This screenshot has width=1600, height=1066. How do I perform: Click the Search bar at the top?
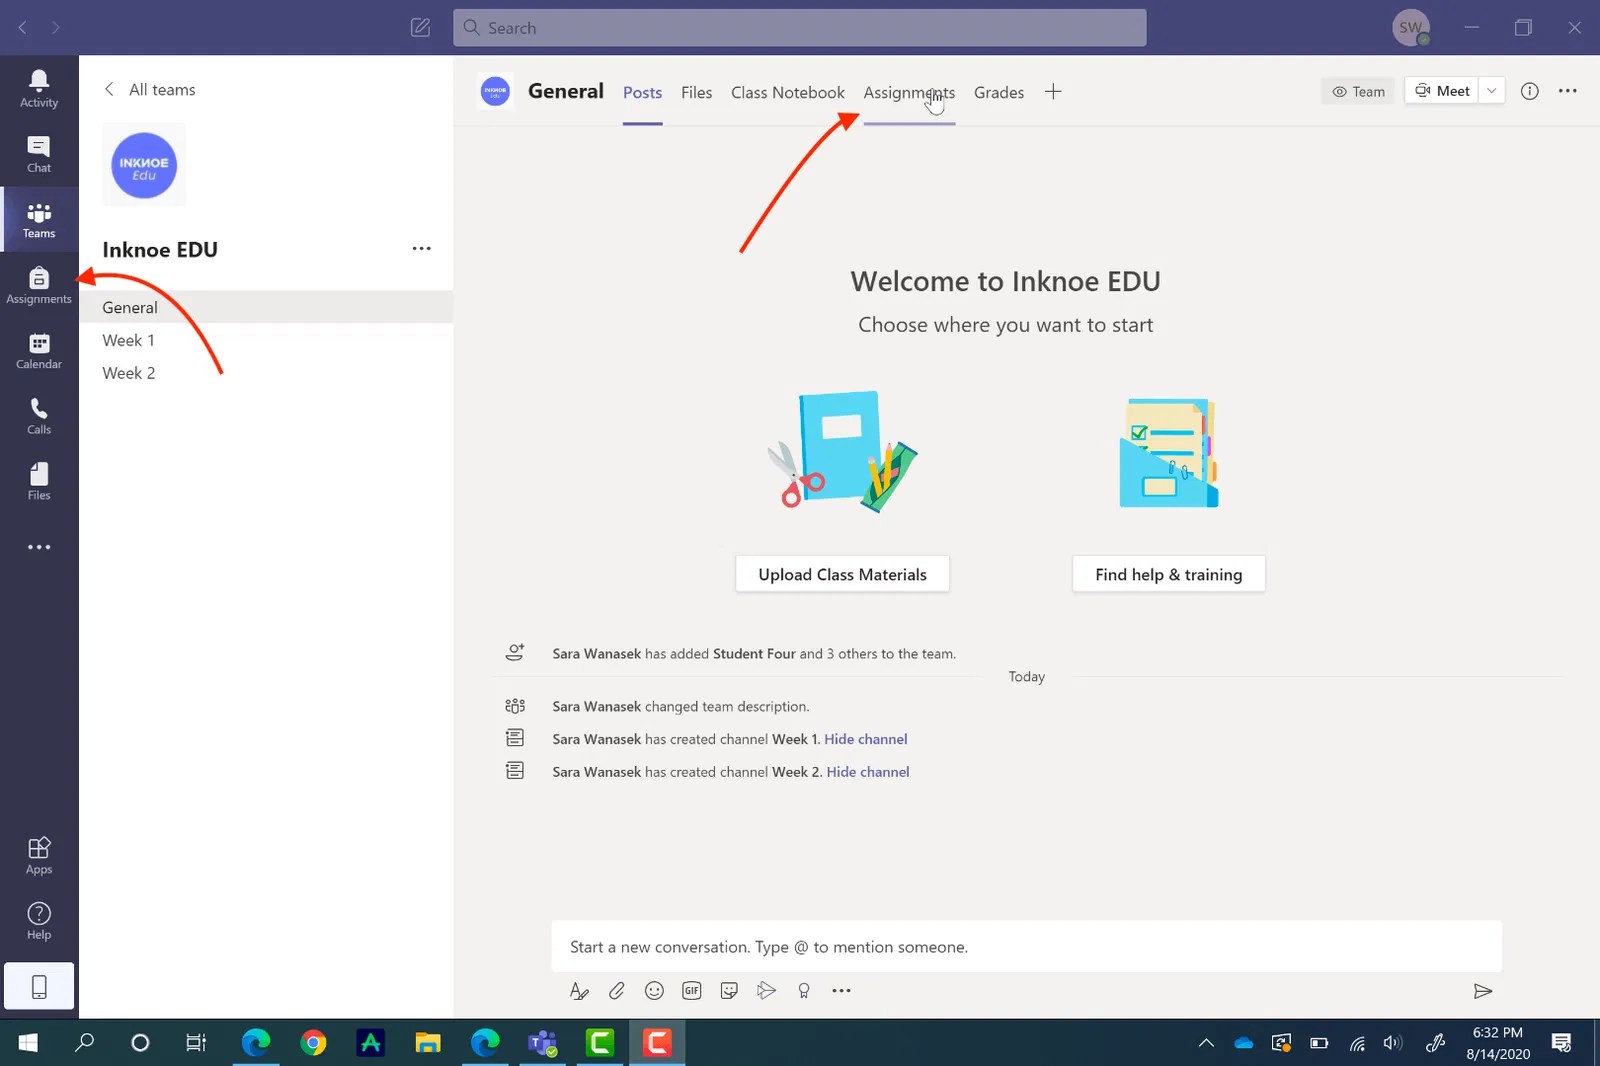(800, 27)
